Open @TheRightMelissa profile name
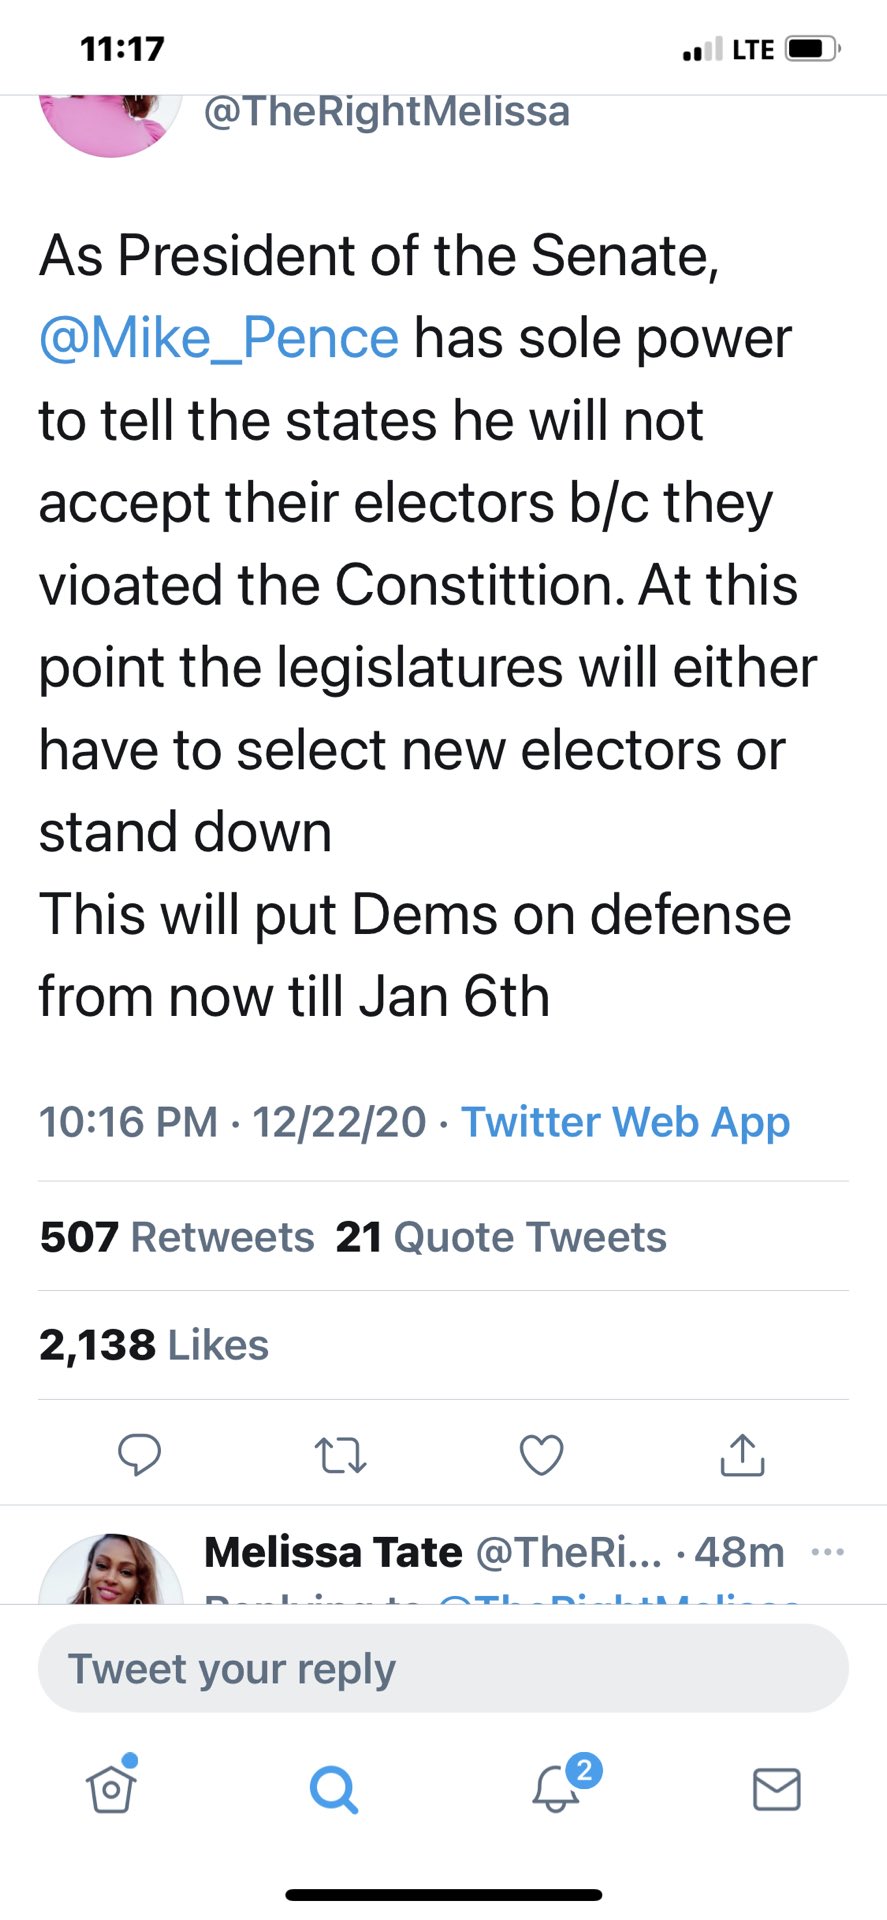Viewport: 887px width, 1920px height. [386, 110]
